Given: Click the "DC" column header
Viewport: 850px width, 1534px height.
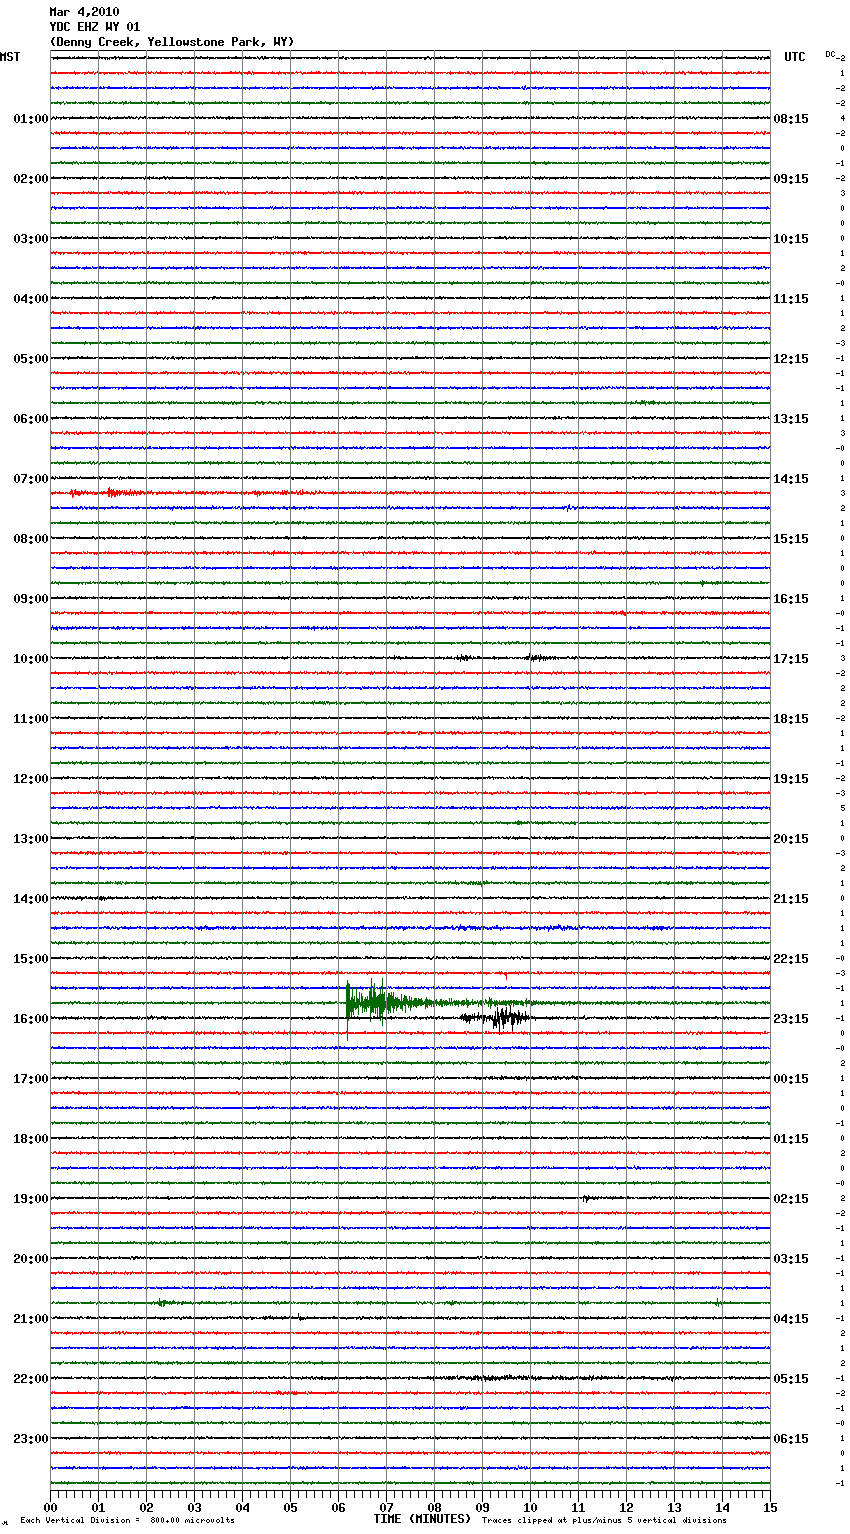Looking at the screenshot, I should (830, 54).
